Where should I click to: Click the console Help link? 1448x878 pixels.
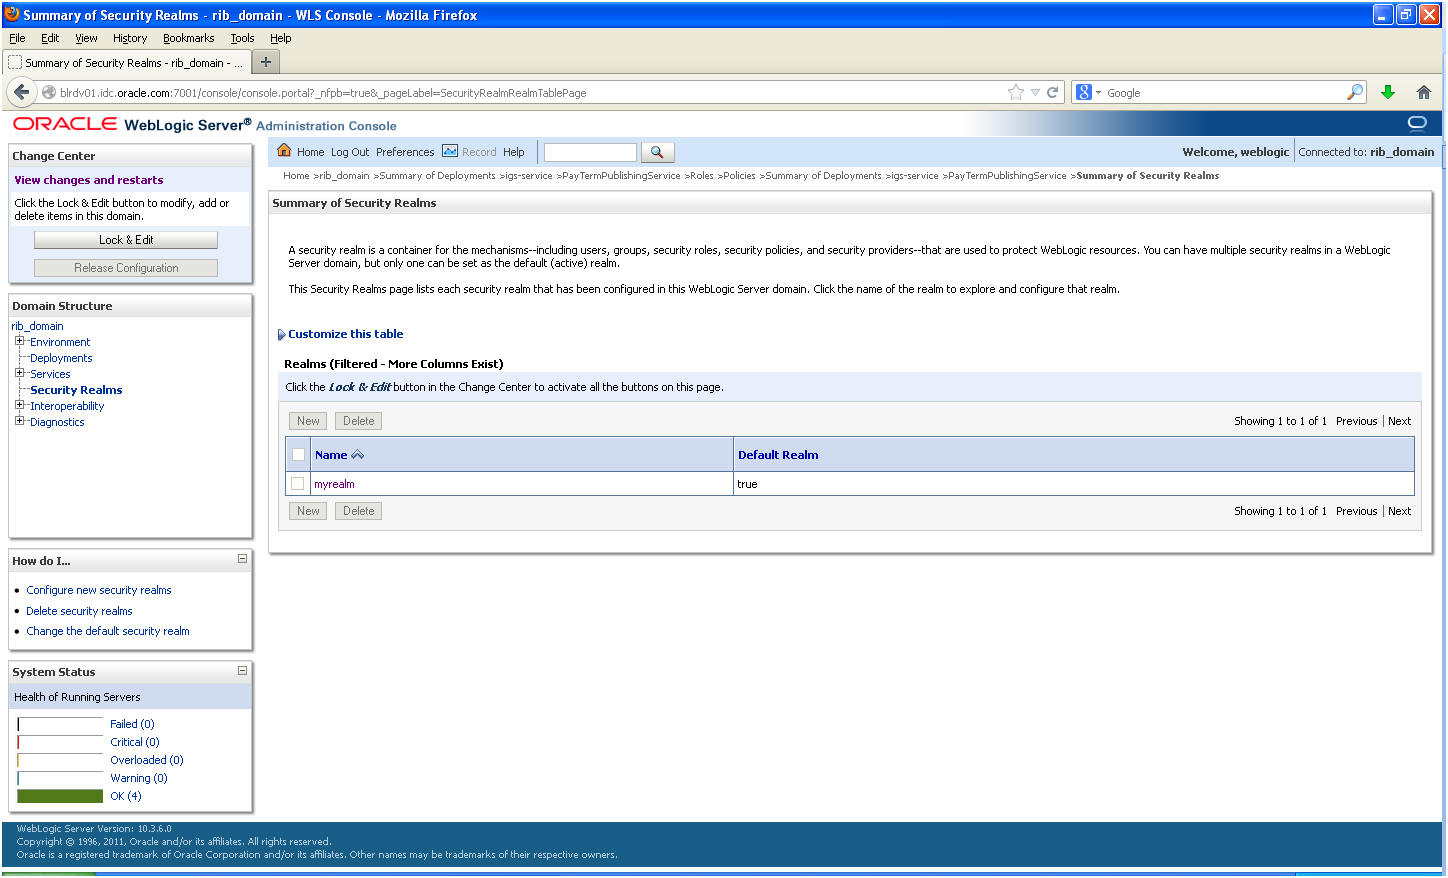(x=514, y=152)
